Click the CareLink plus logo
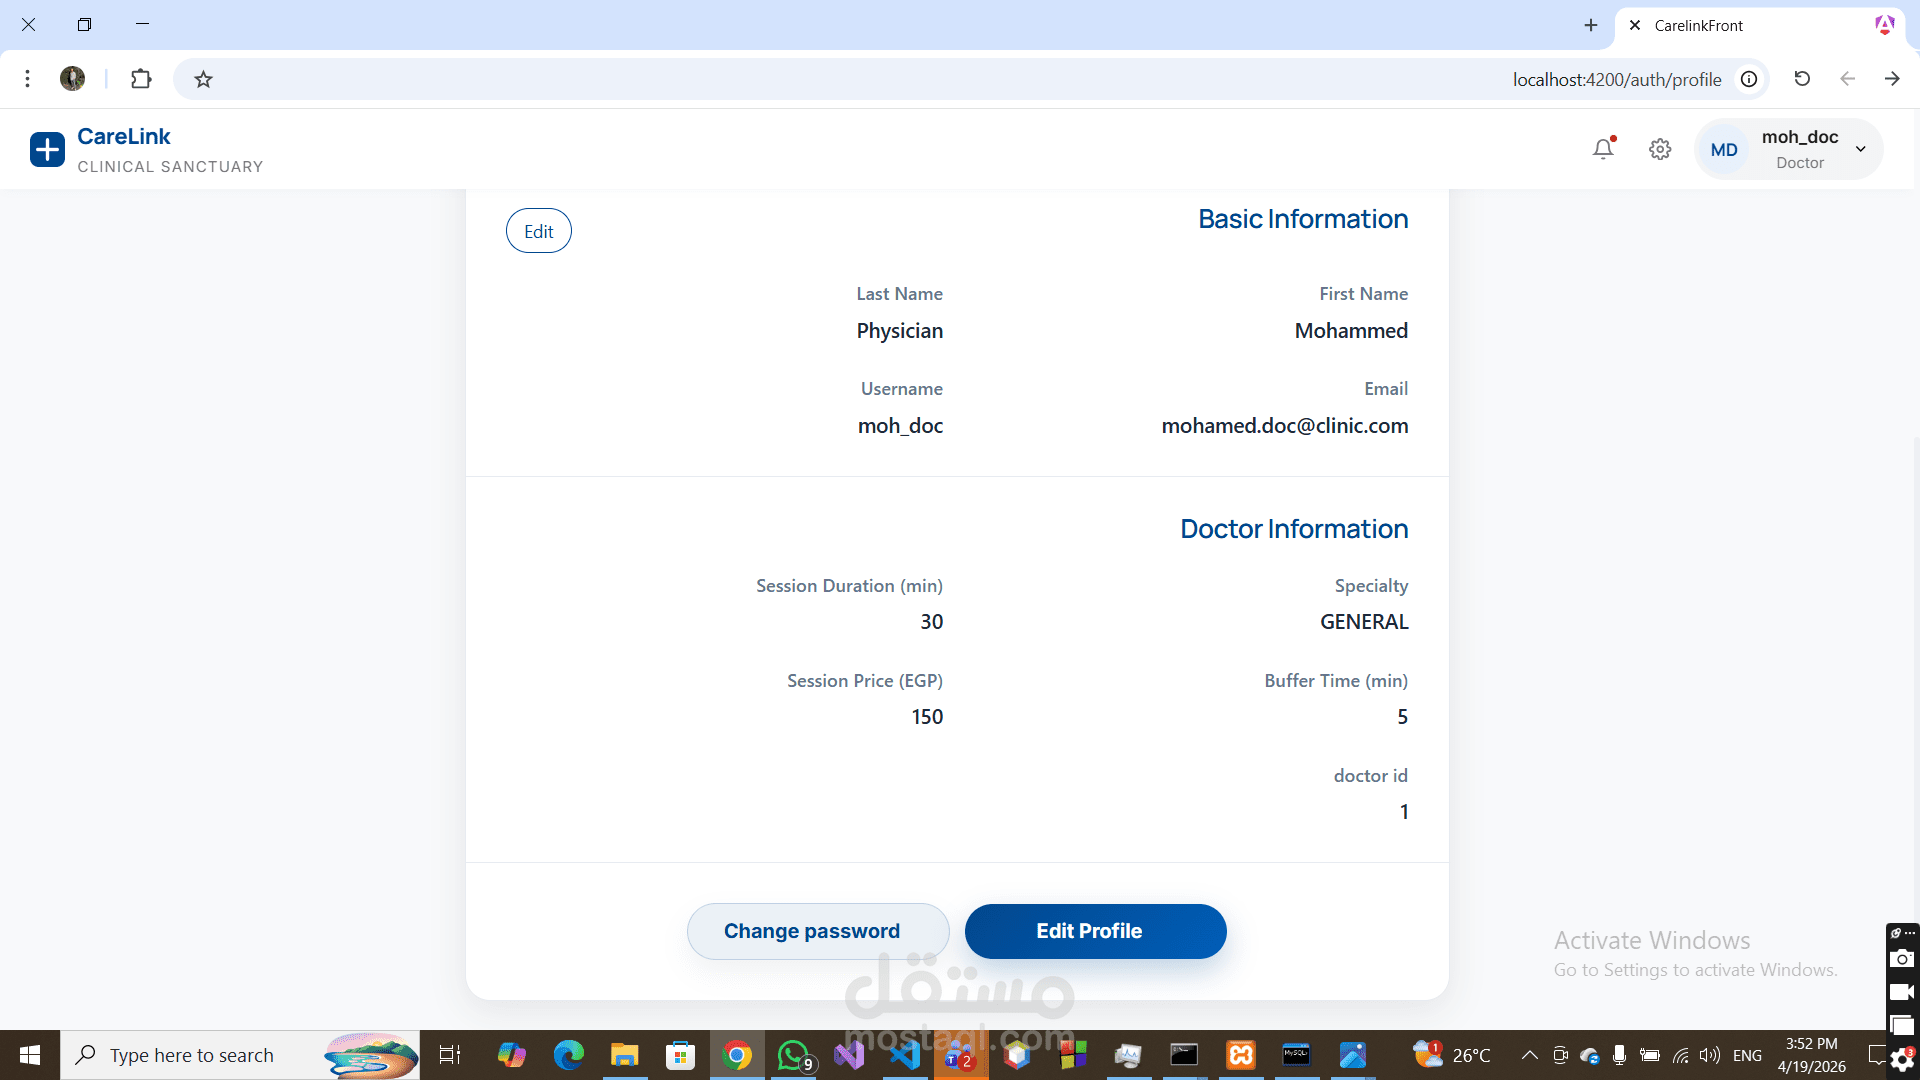Viewport: 1920px width, 1080px height. [47, 149]
